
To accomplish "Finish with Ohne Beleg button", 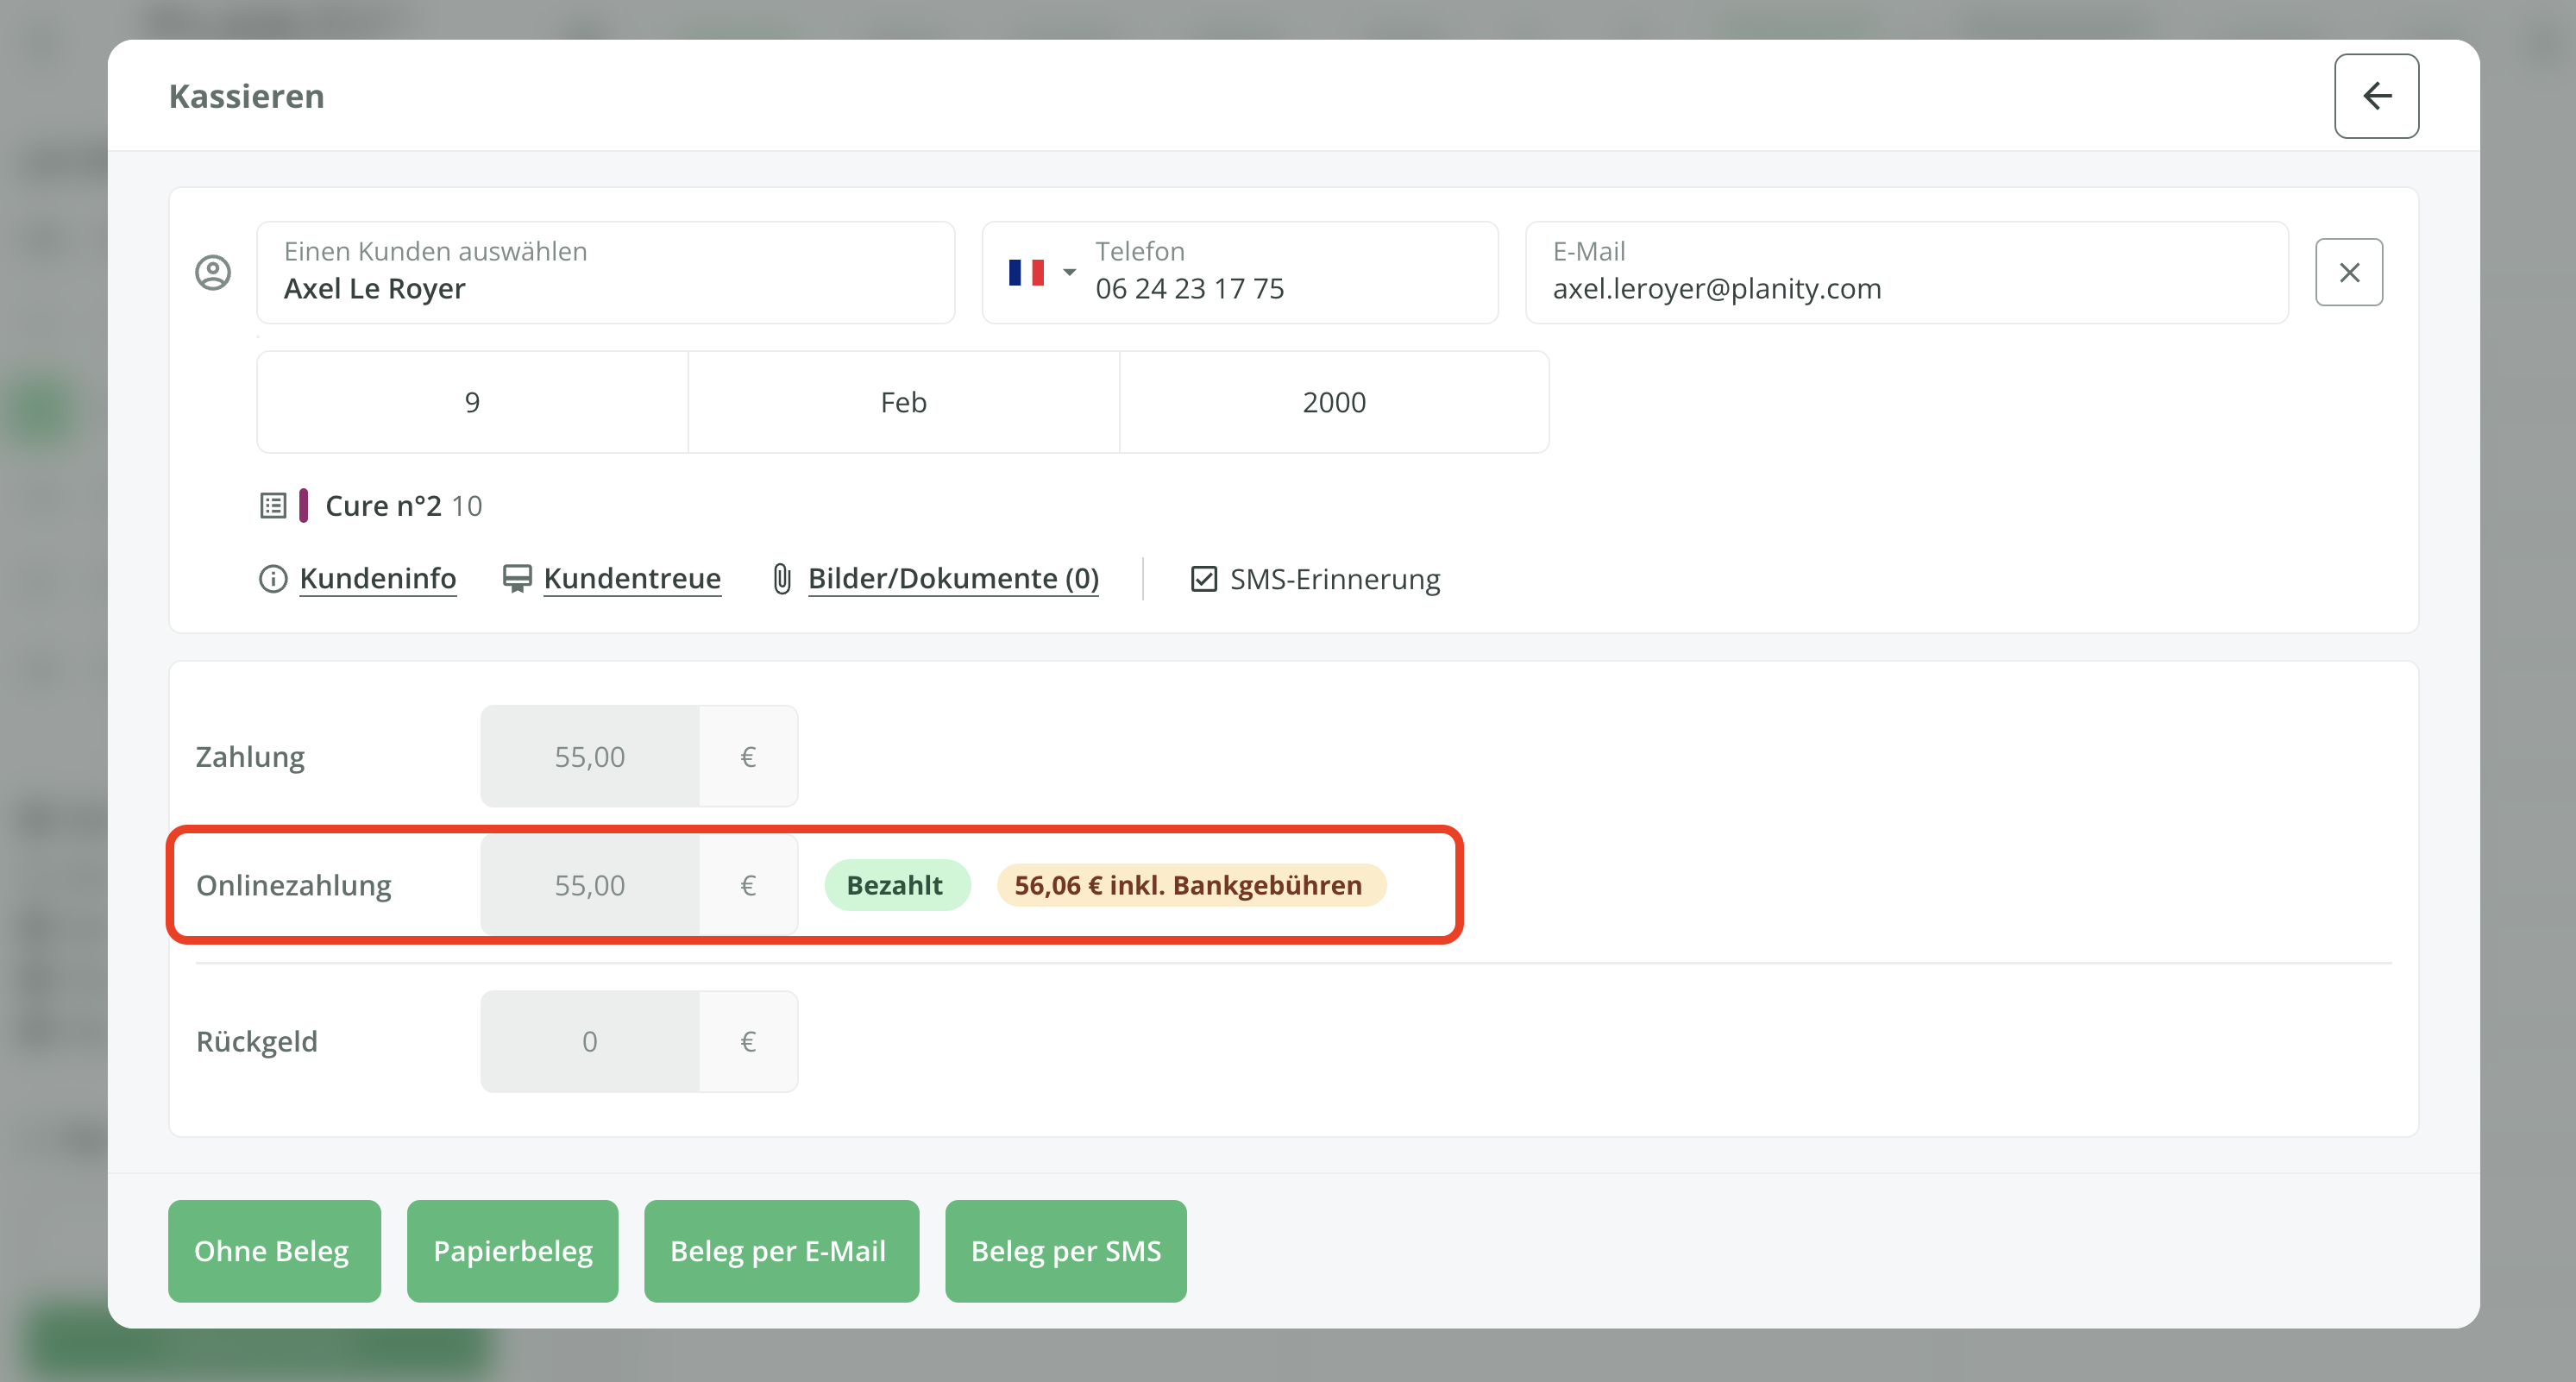I will pyautogui.click(x=273, y=1251).
